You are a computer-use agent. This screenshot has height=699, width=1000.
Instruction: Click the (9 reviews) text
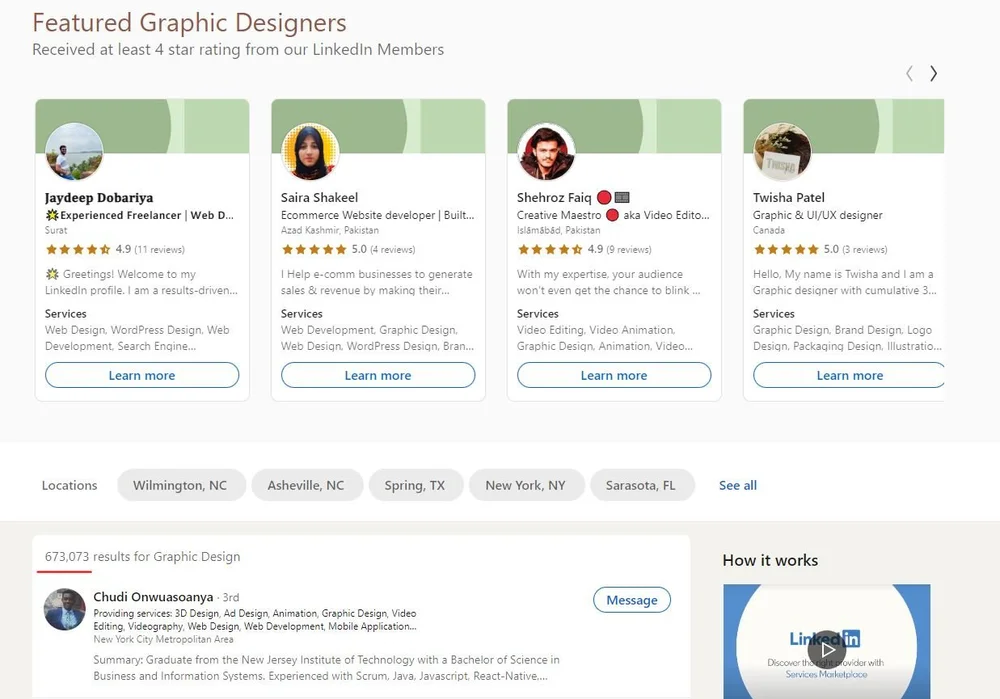pos(629,249)
